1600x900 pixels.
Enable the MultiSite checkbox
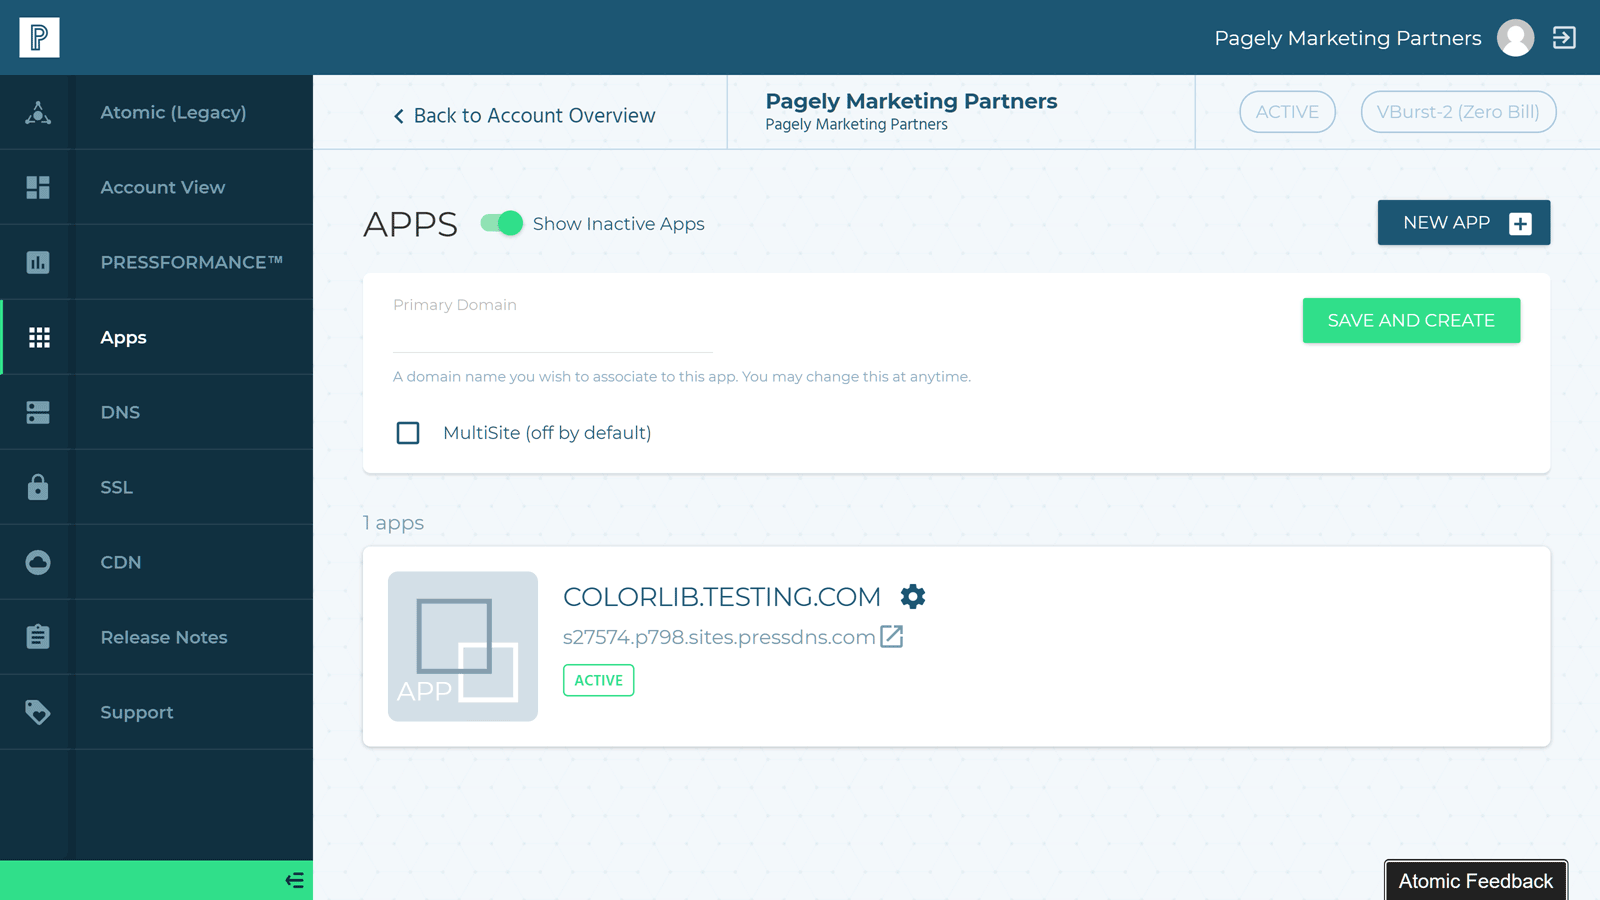pos(408,433)
